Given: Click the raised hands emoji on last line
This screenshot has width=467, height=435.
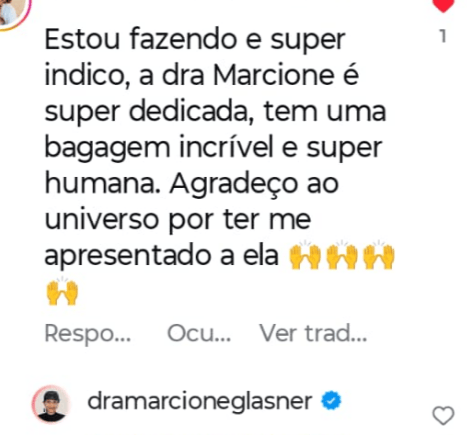Looking at the screenshot, I should pos(62,291).
